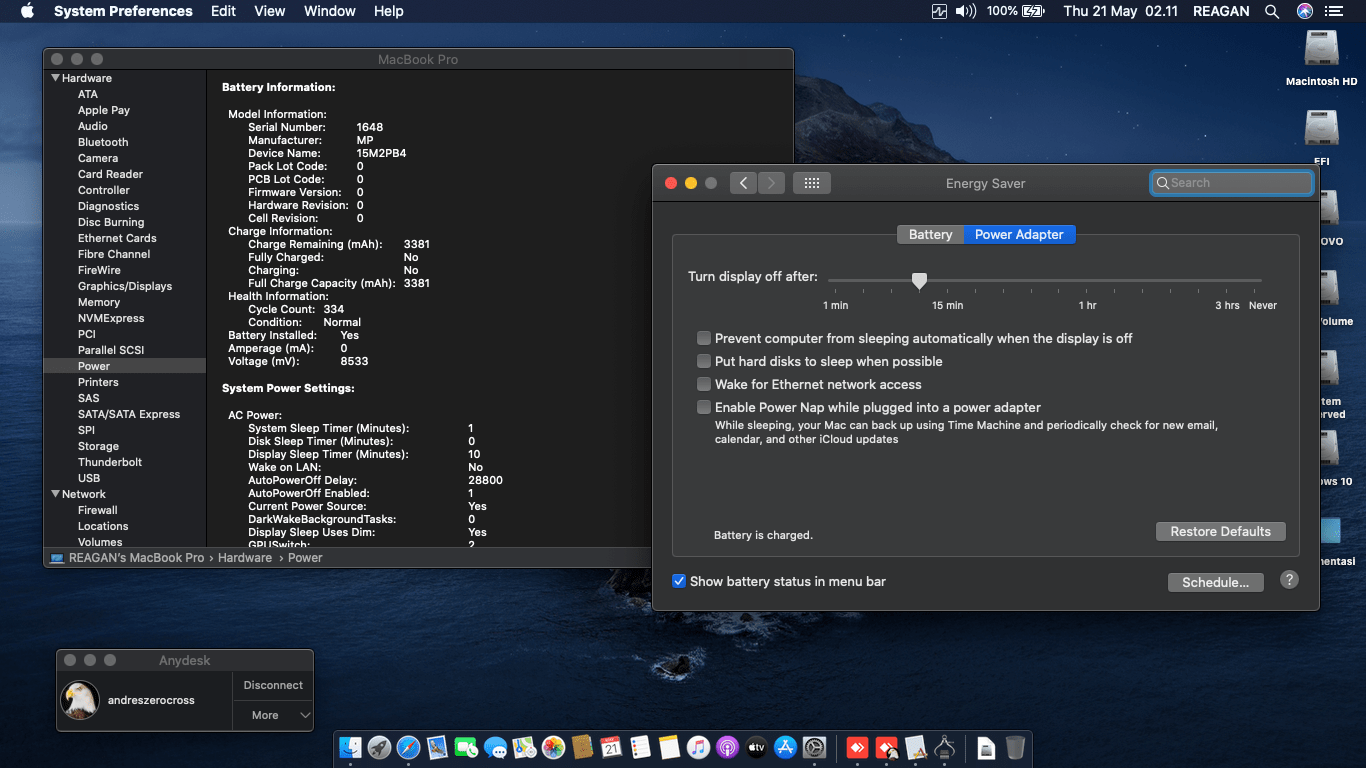Open Spotlight search in menu bar
The width and height of the screenshot is (1366, 768).
coord(1272,11)
